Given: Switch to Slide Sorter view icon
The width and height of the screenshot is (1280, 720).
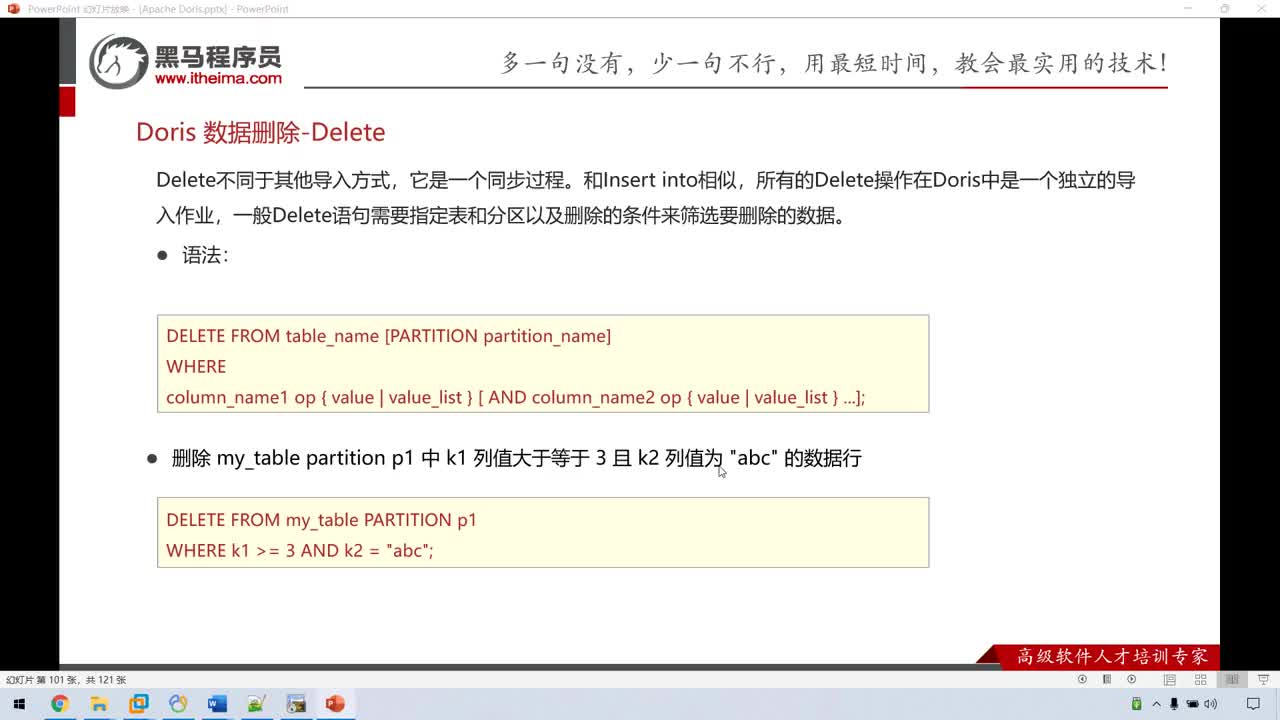Looking at the screenshot, I should coord(1201,679).
